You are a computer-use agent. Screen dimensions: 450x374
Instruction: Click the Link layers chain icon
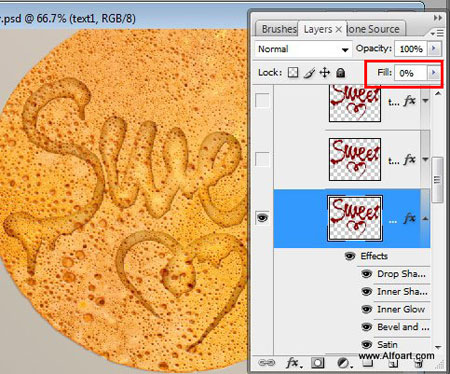[266, 363]
